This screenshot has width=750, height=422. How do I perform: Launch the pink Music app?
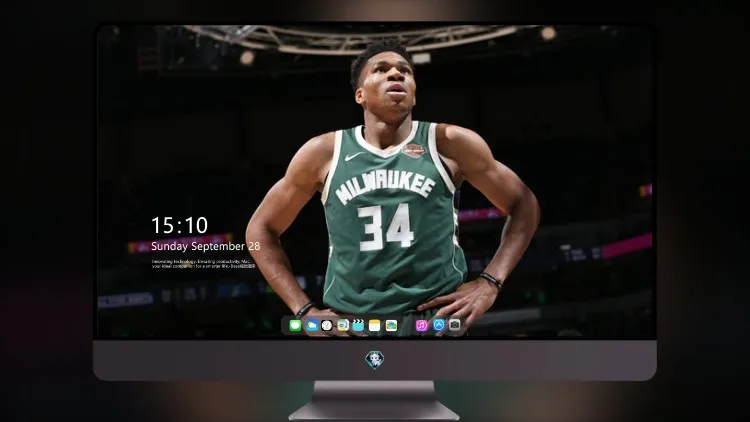421,325
